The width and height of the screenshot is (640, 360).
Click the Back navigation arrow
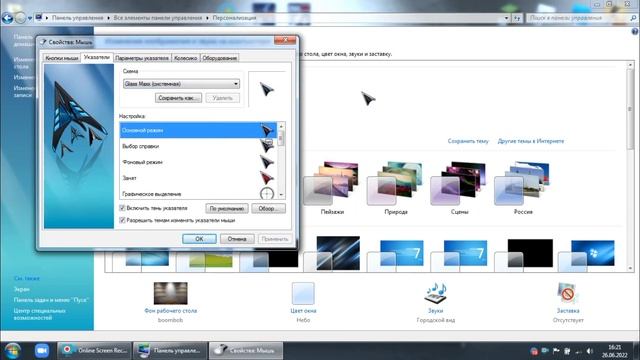pos(7,18)
